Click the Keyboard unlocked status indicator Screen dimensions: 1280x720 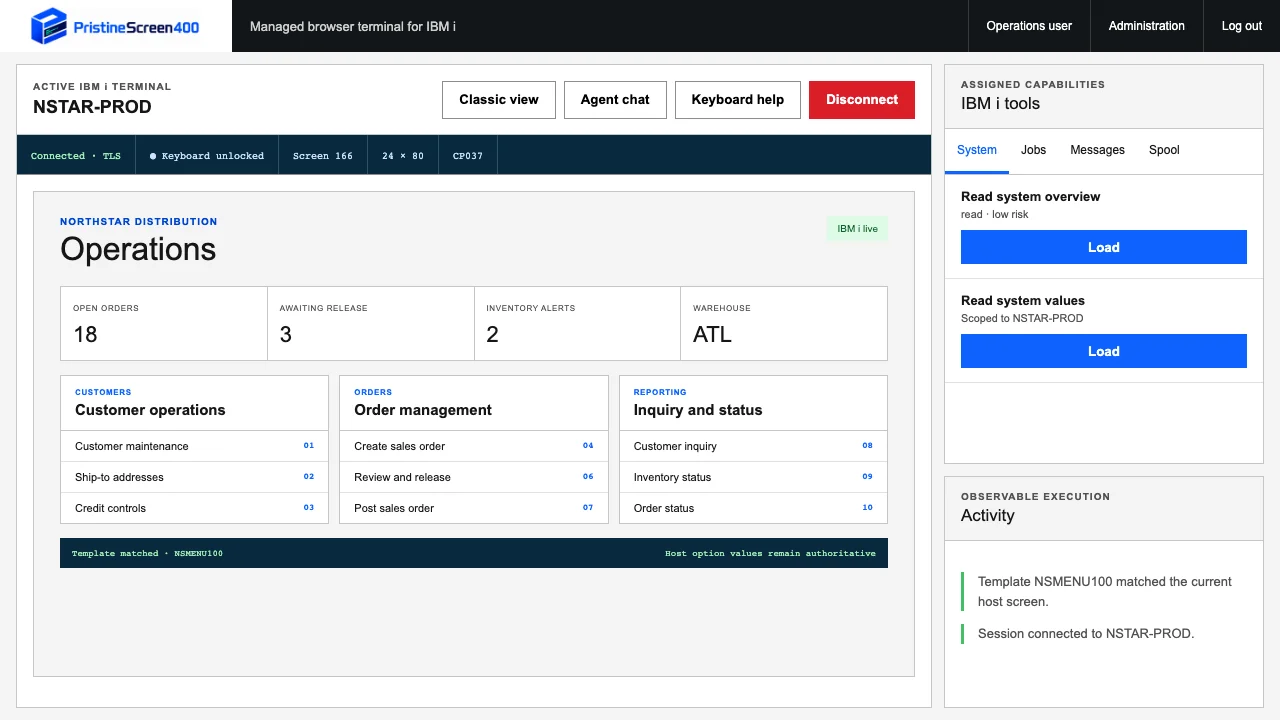(x=207, y=156)
